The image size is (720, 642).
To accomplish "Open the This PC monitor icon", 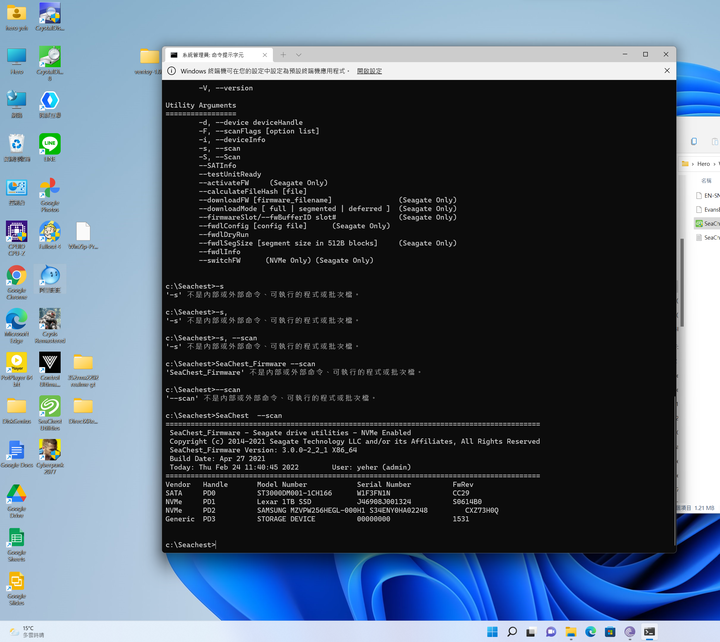I will tap(17, 61).
